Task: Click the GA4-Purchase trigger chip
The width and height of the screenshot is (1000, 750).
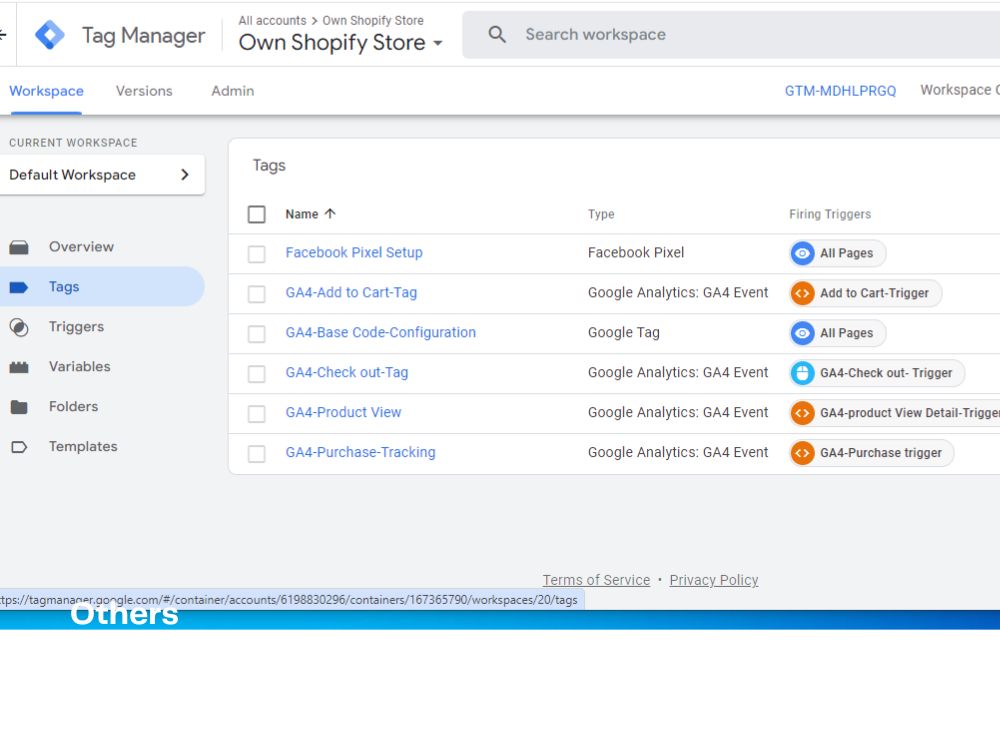Action: tap(872, 453)
